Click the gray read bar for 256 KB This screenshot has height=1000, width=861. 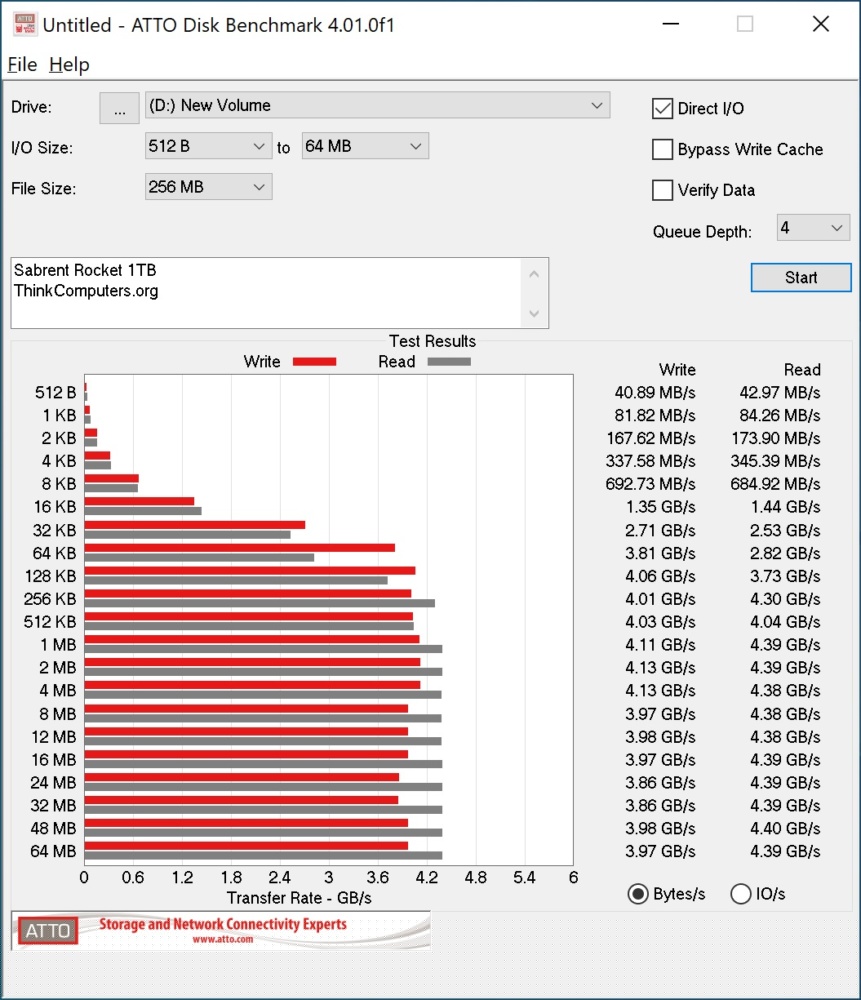(x=260, y=603)
